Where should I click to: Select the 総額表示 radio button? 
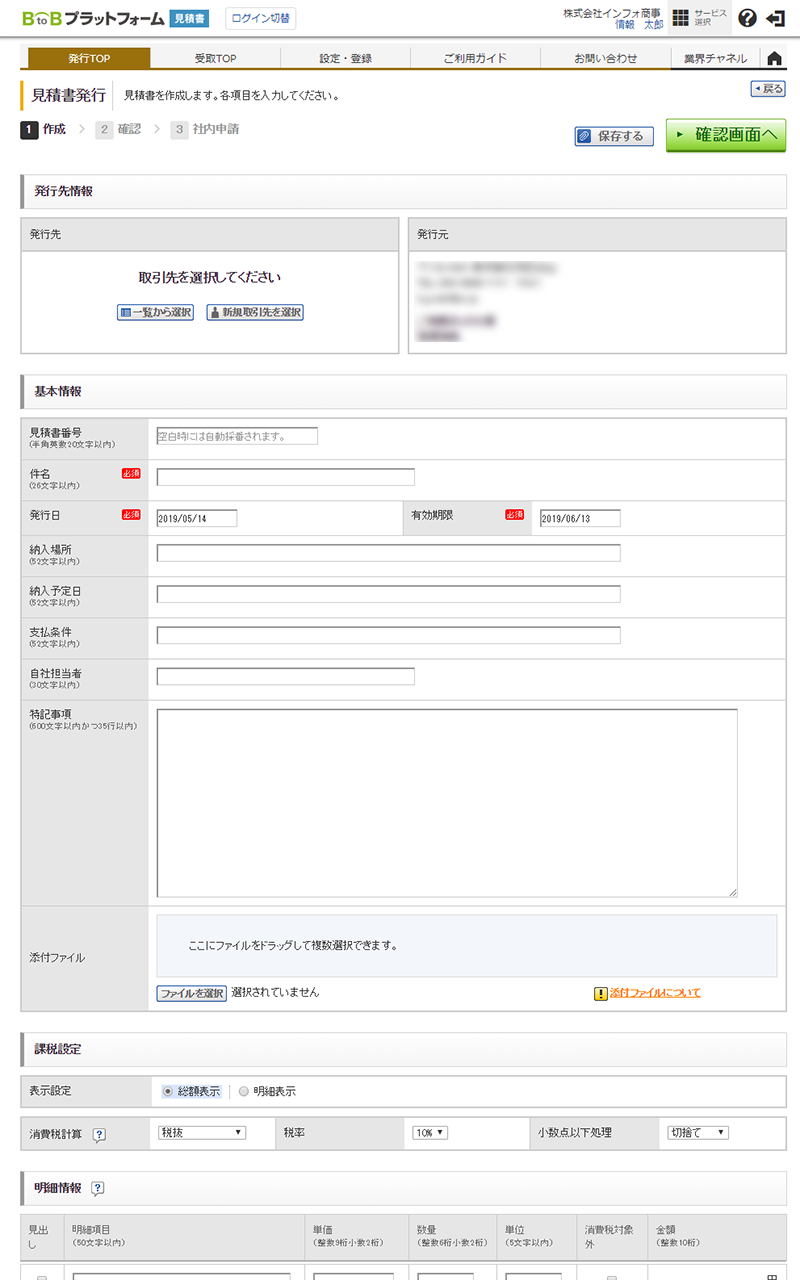pos(167,1091)
